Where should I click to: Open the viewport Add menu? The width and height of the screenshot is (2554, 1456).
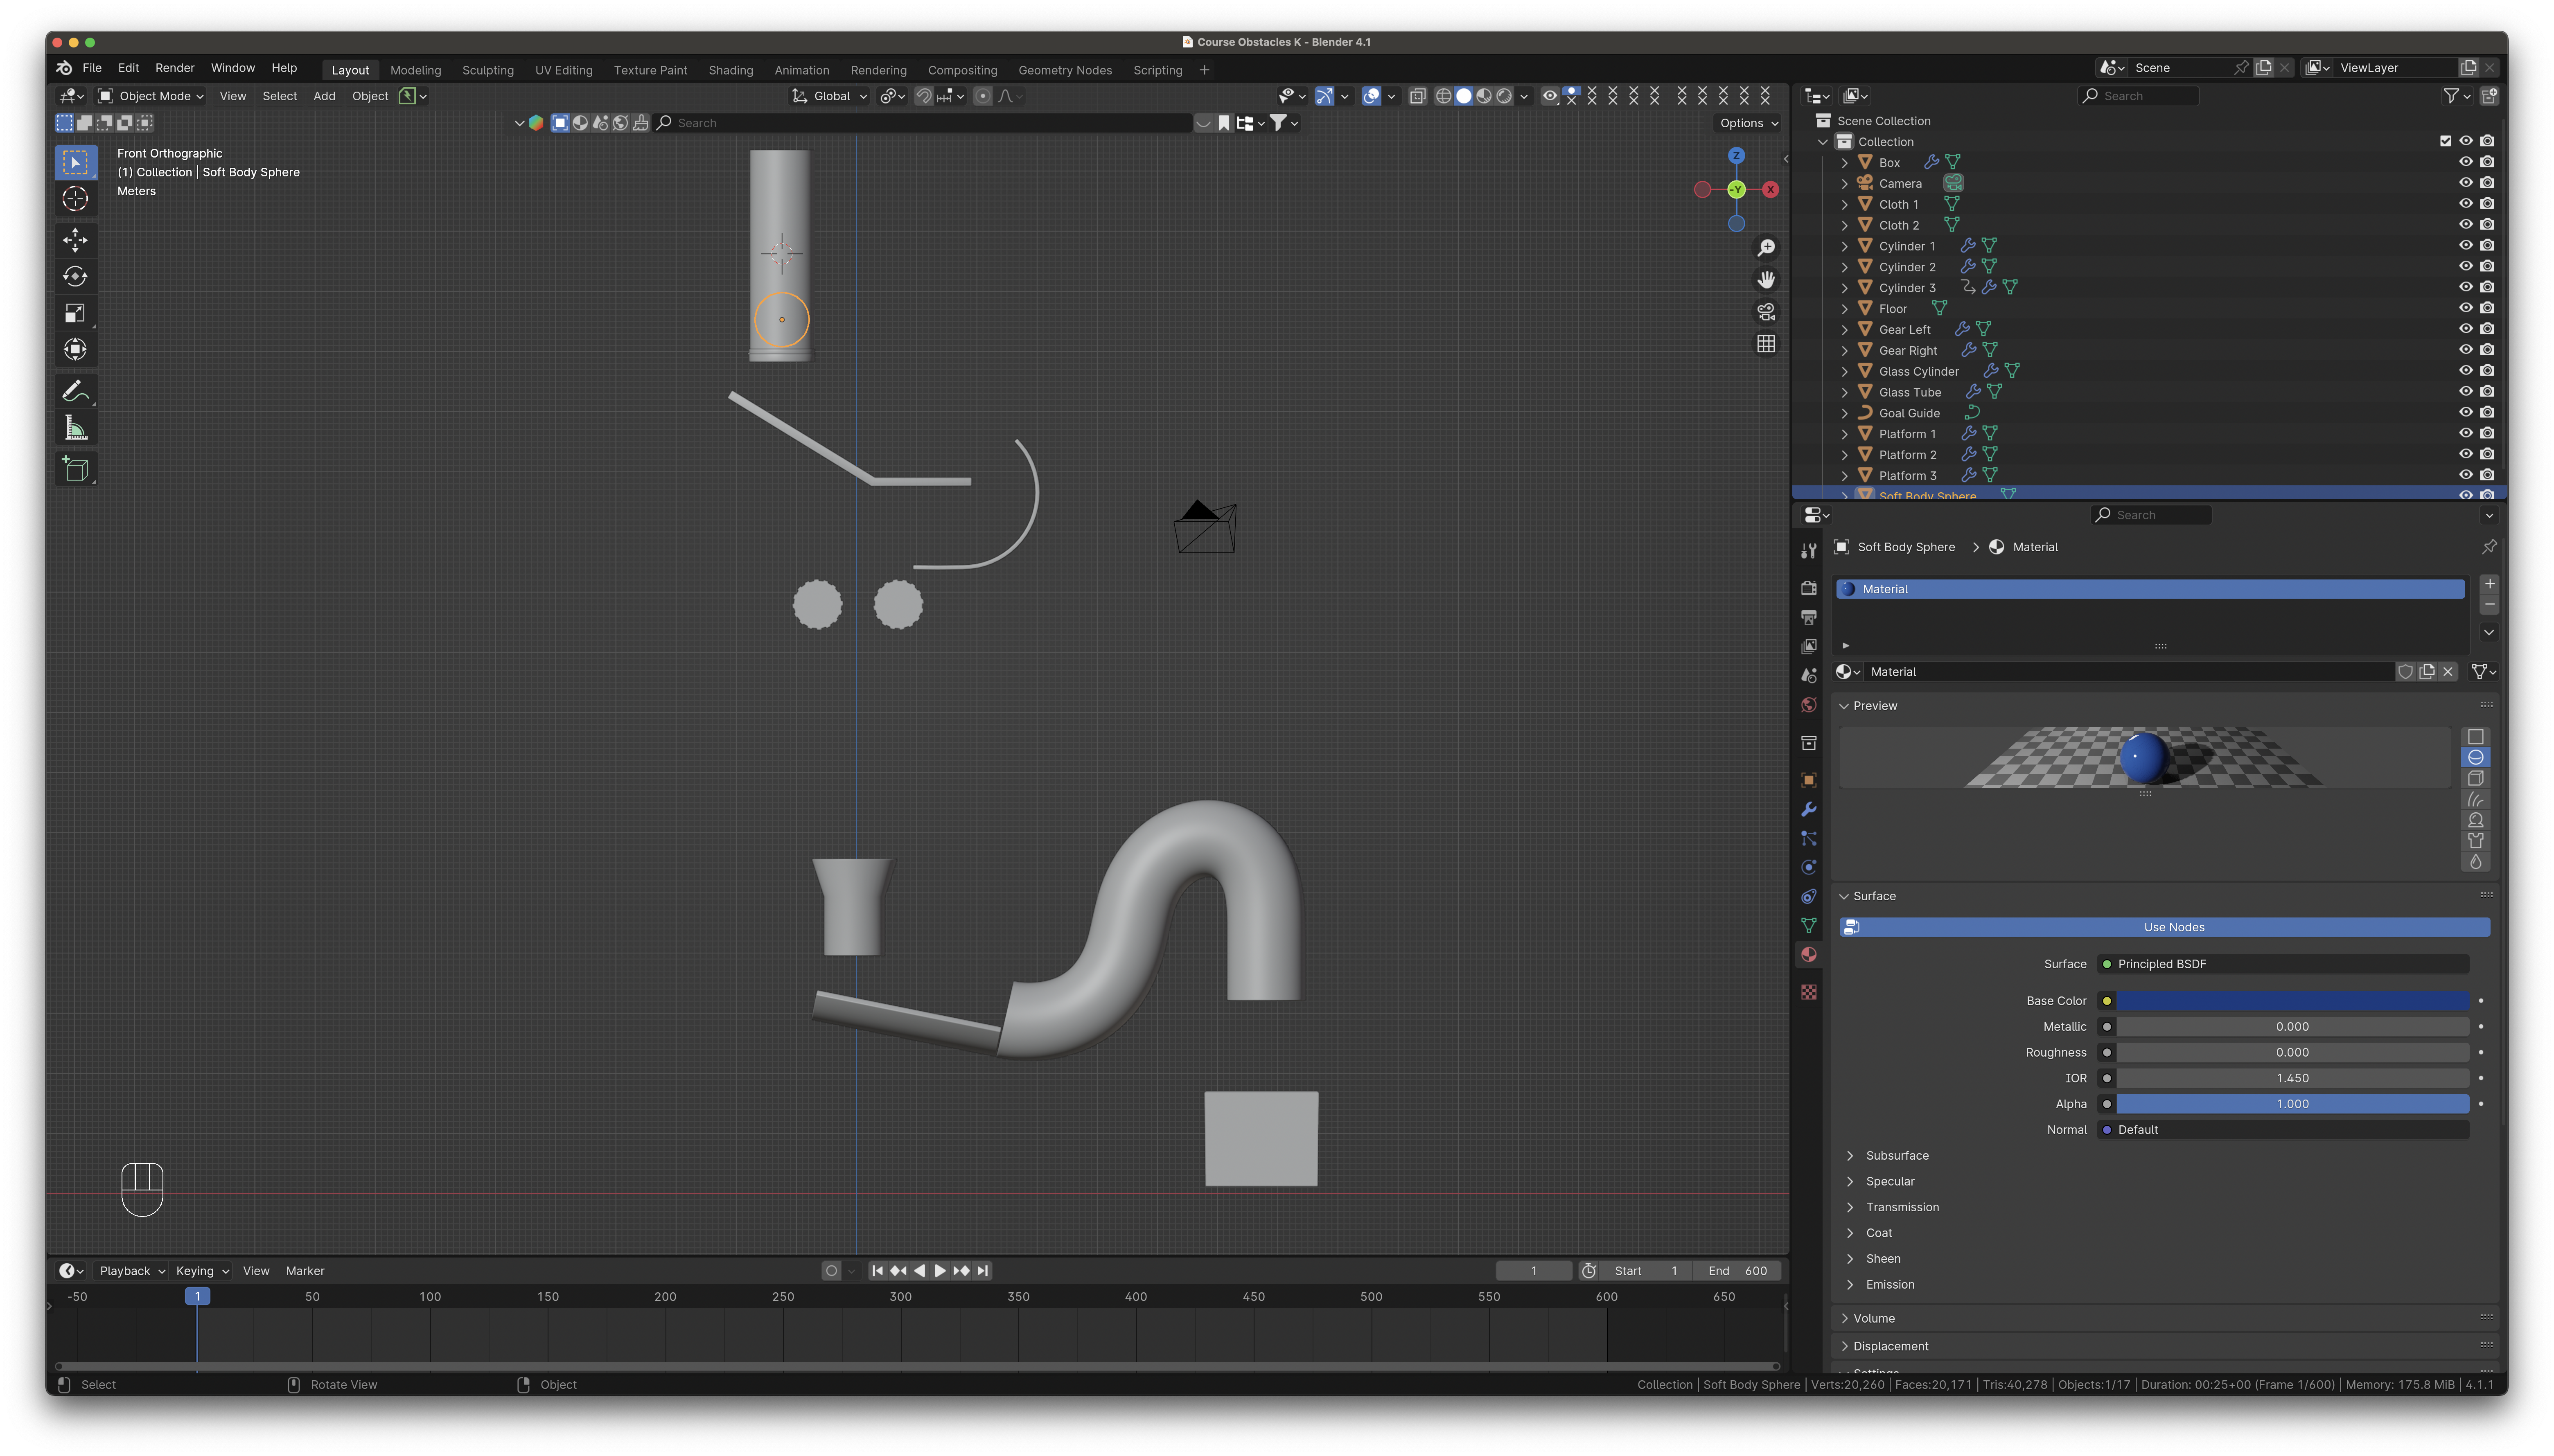(x=324, y=96)
